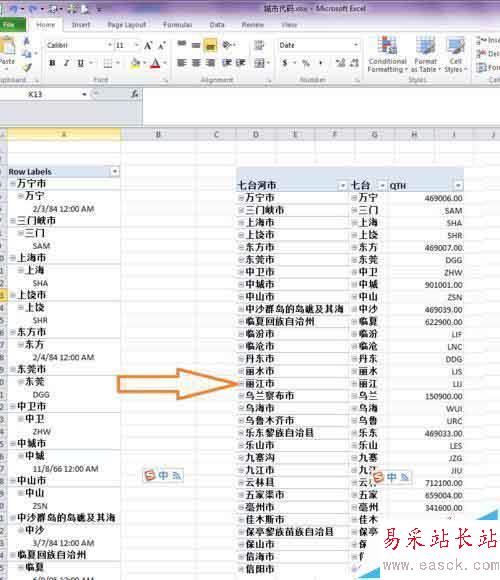
Task: Decrease the indent
Action: point(227,63)
